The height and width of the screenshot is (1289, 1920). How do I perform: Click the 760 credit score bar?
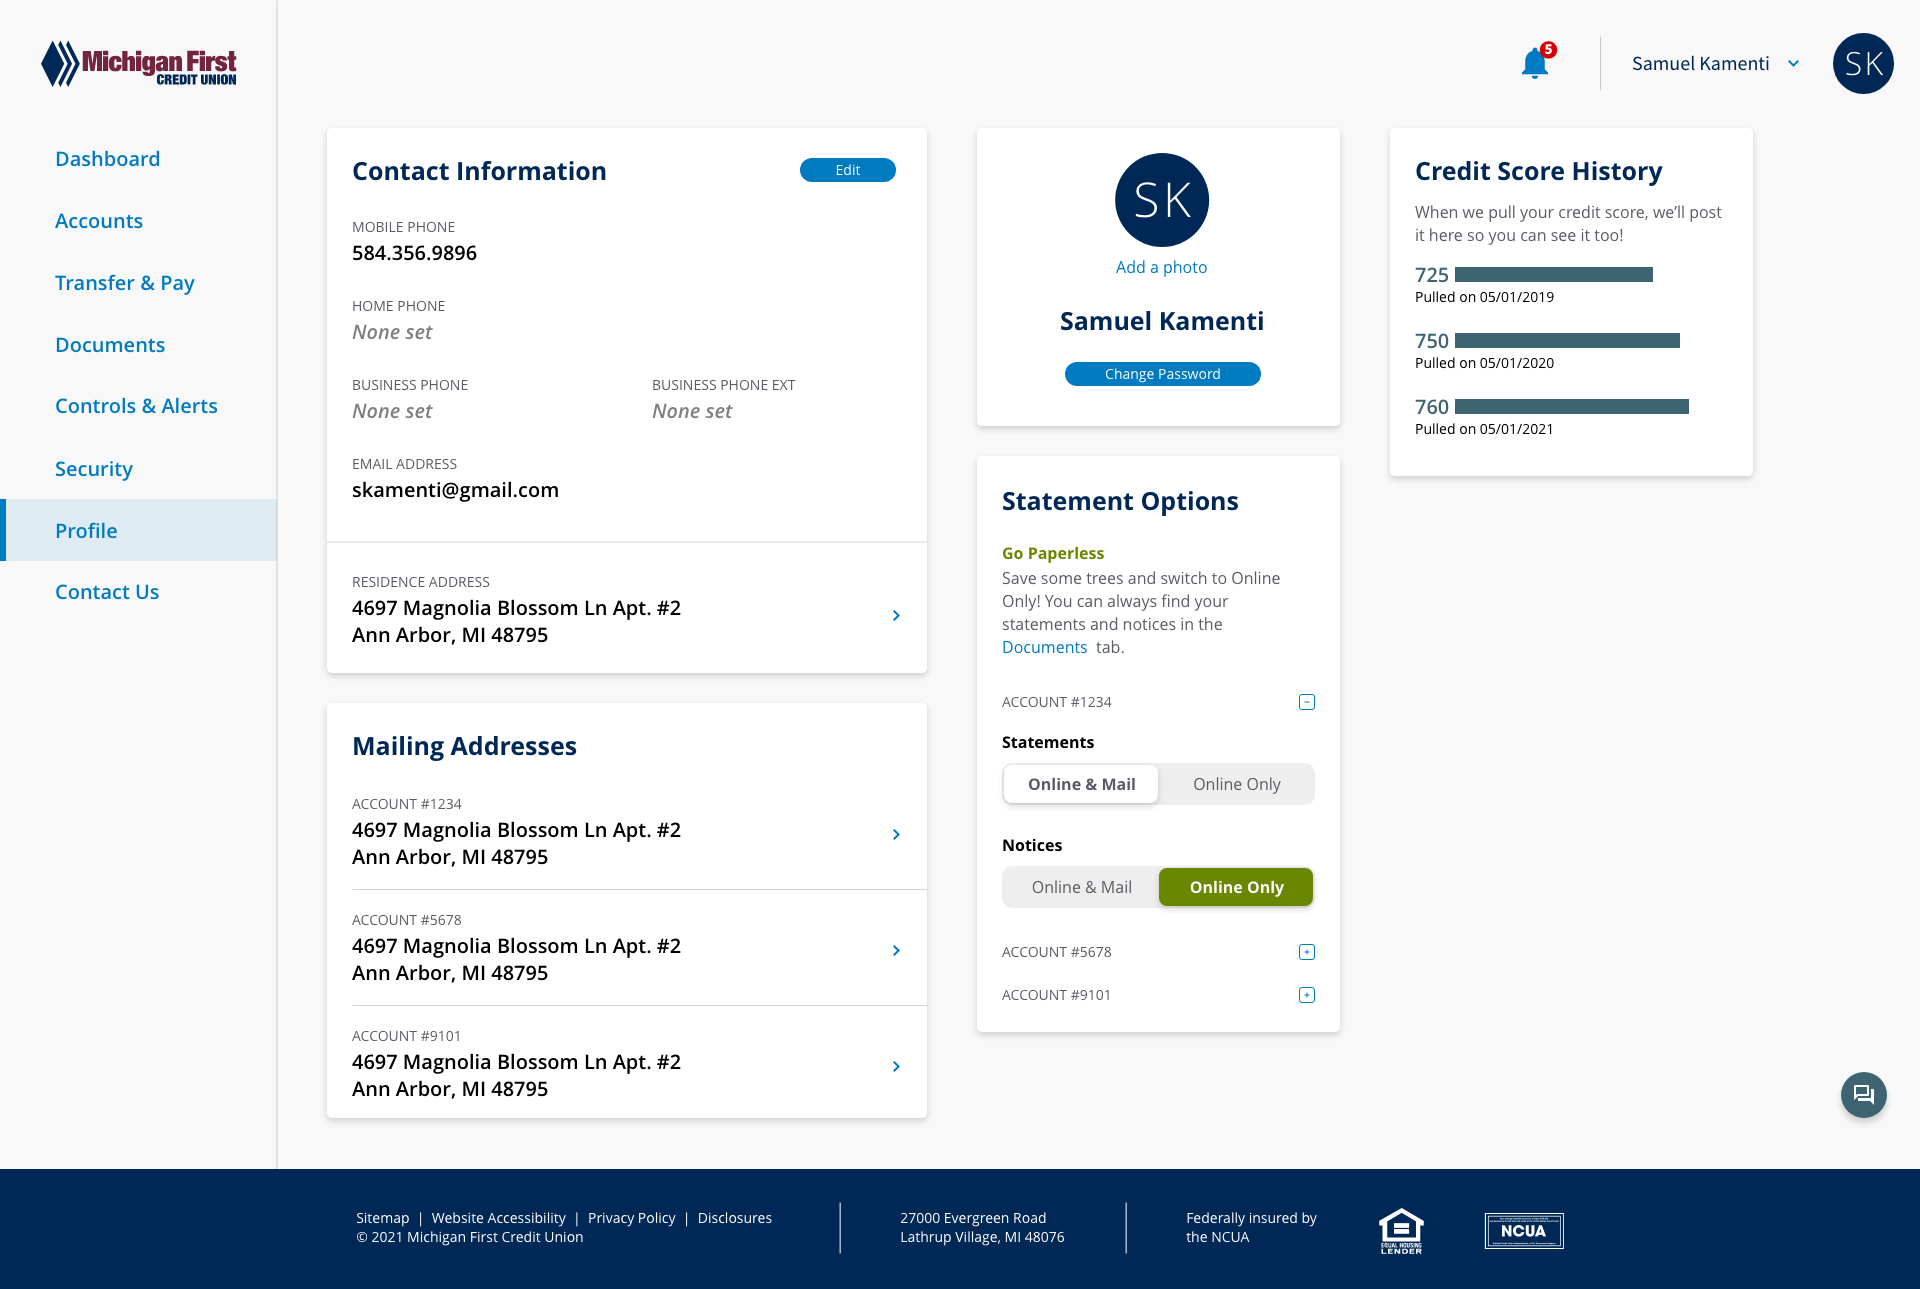point(1571,407)
